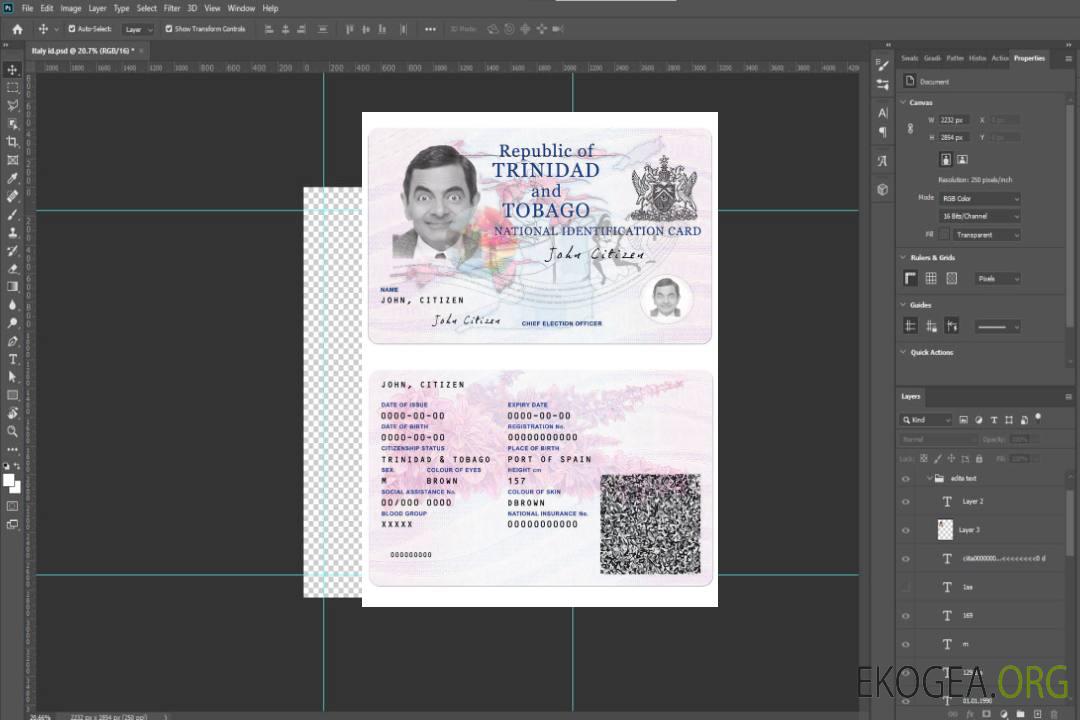
Task: Select the Lasso tool
Action: click(12, 105)
